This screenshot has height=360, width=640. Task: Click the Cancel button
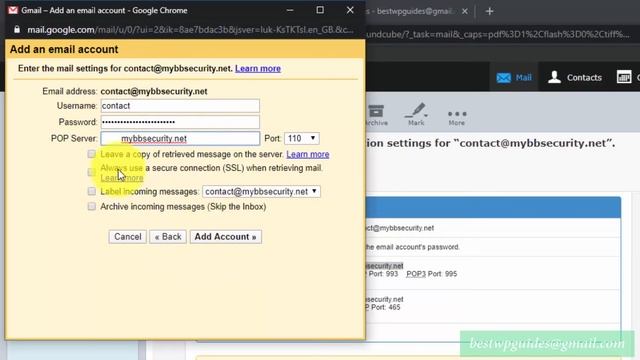(x=127, y=237)
